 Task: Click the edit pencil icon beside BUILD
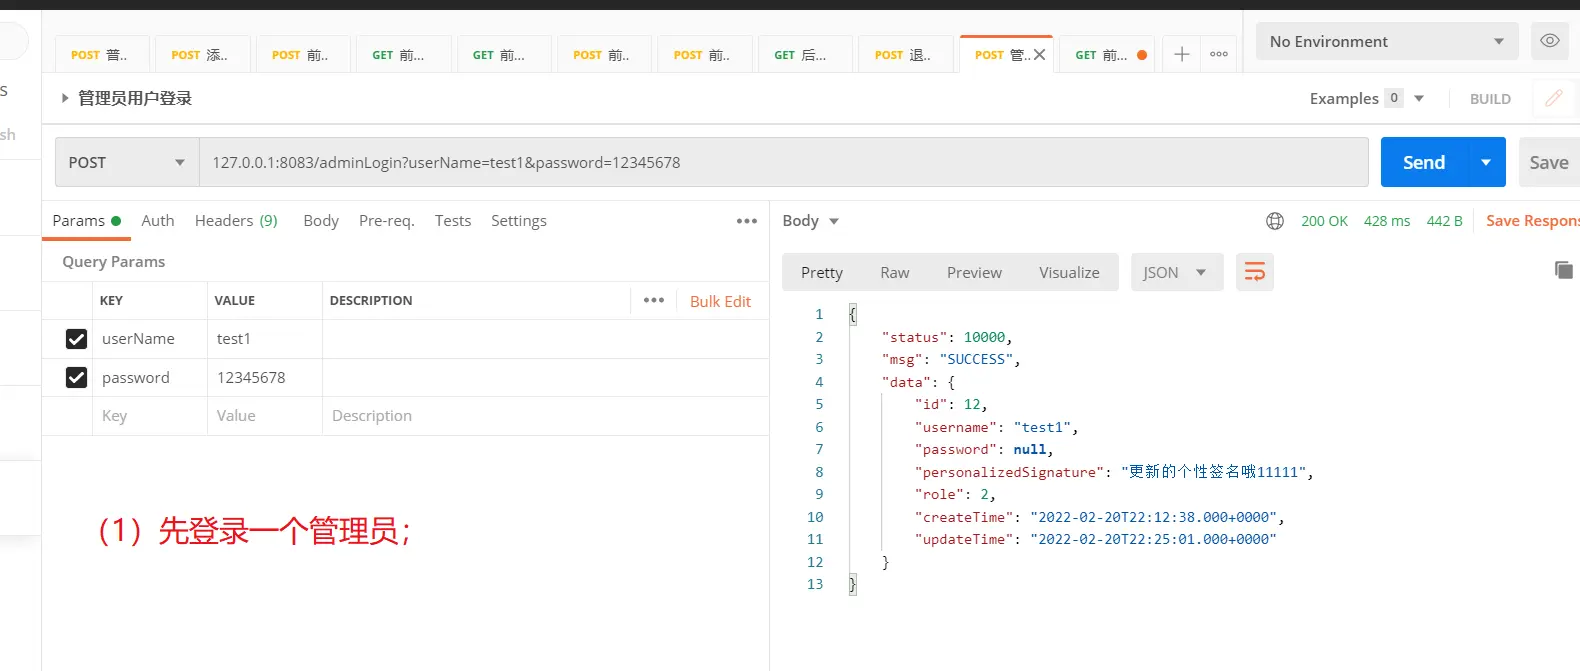[1553, 98]
